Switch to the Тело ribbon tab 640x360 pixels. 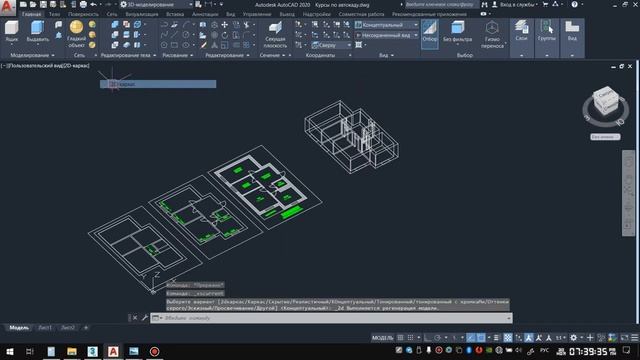point(54,14)
